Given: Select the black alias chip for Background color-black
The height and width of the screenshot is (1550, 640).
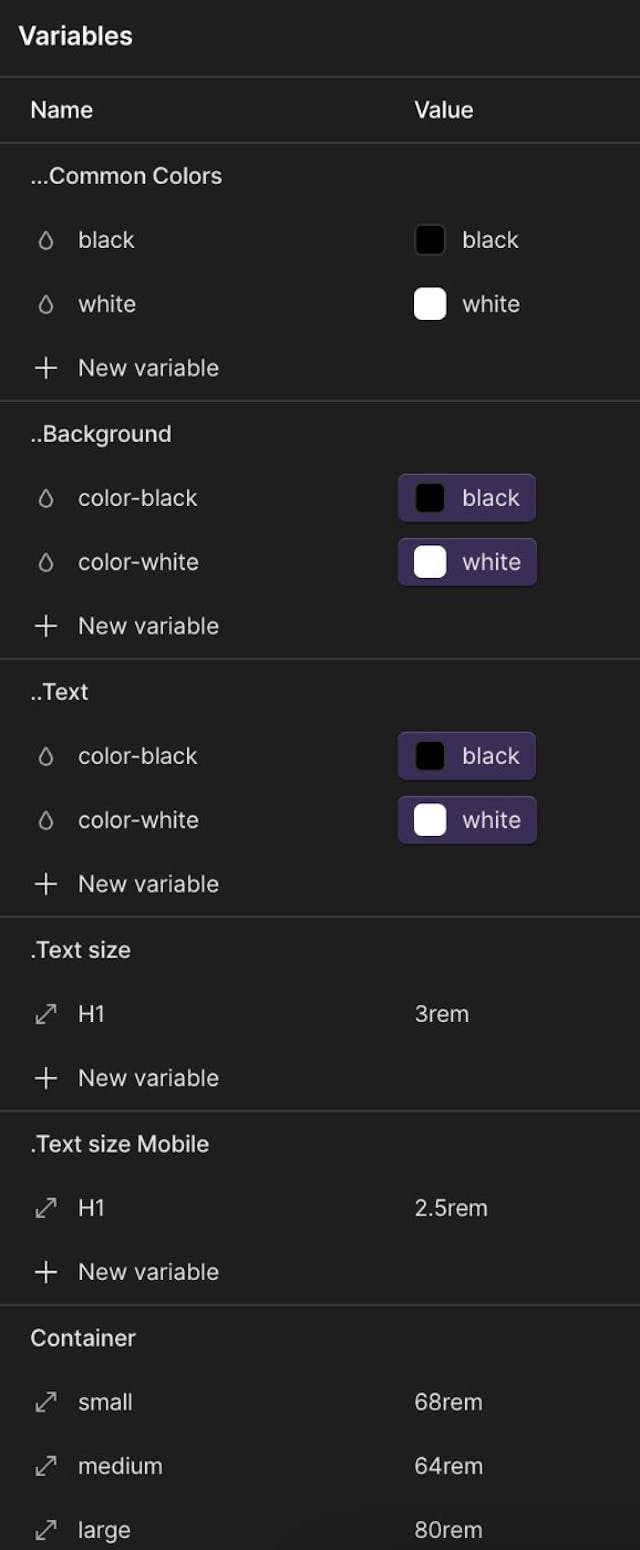Looking at the screenshot, I should tap(467, 498).
